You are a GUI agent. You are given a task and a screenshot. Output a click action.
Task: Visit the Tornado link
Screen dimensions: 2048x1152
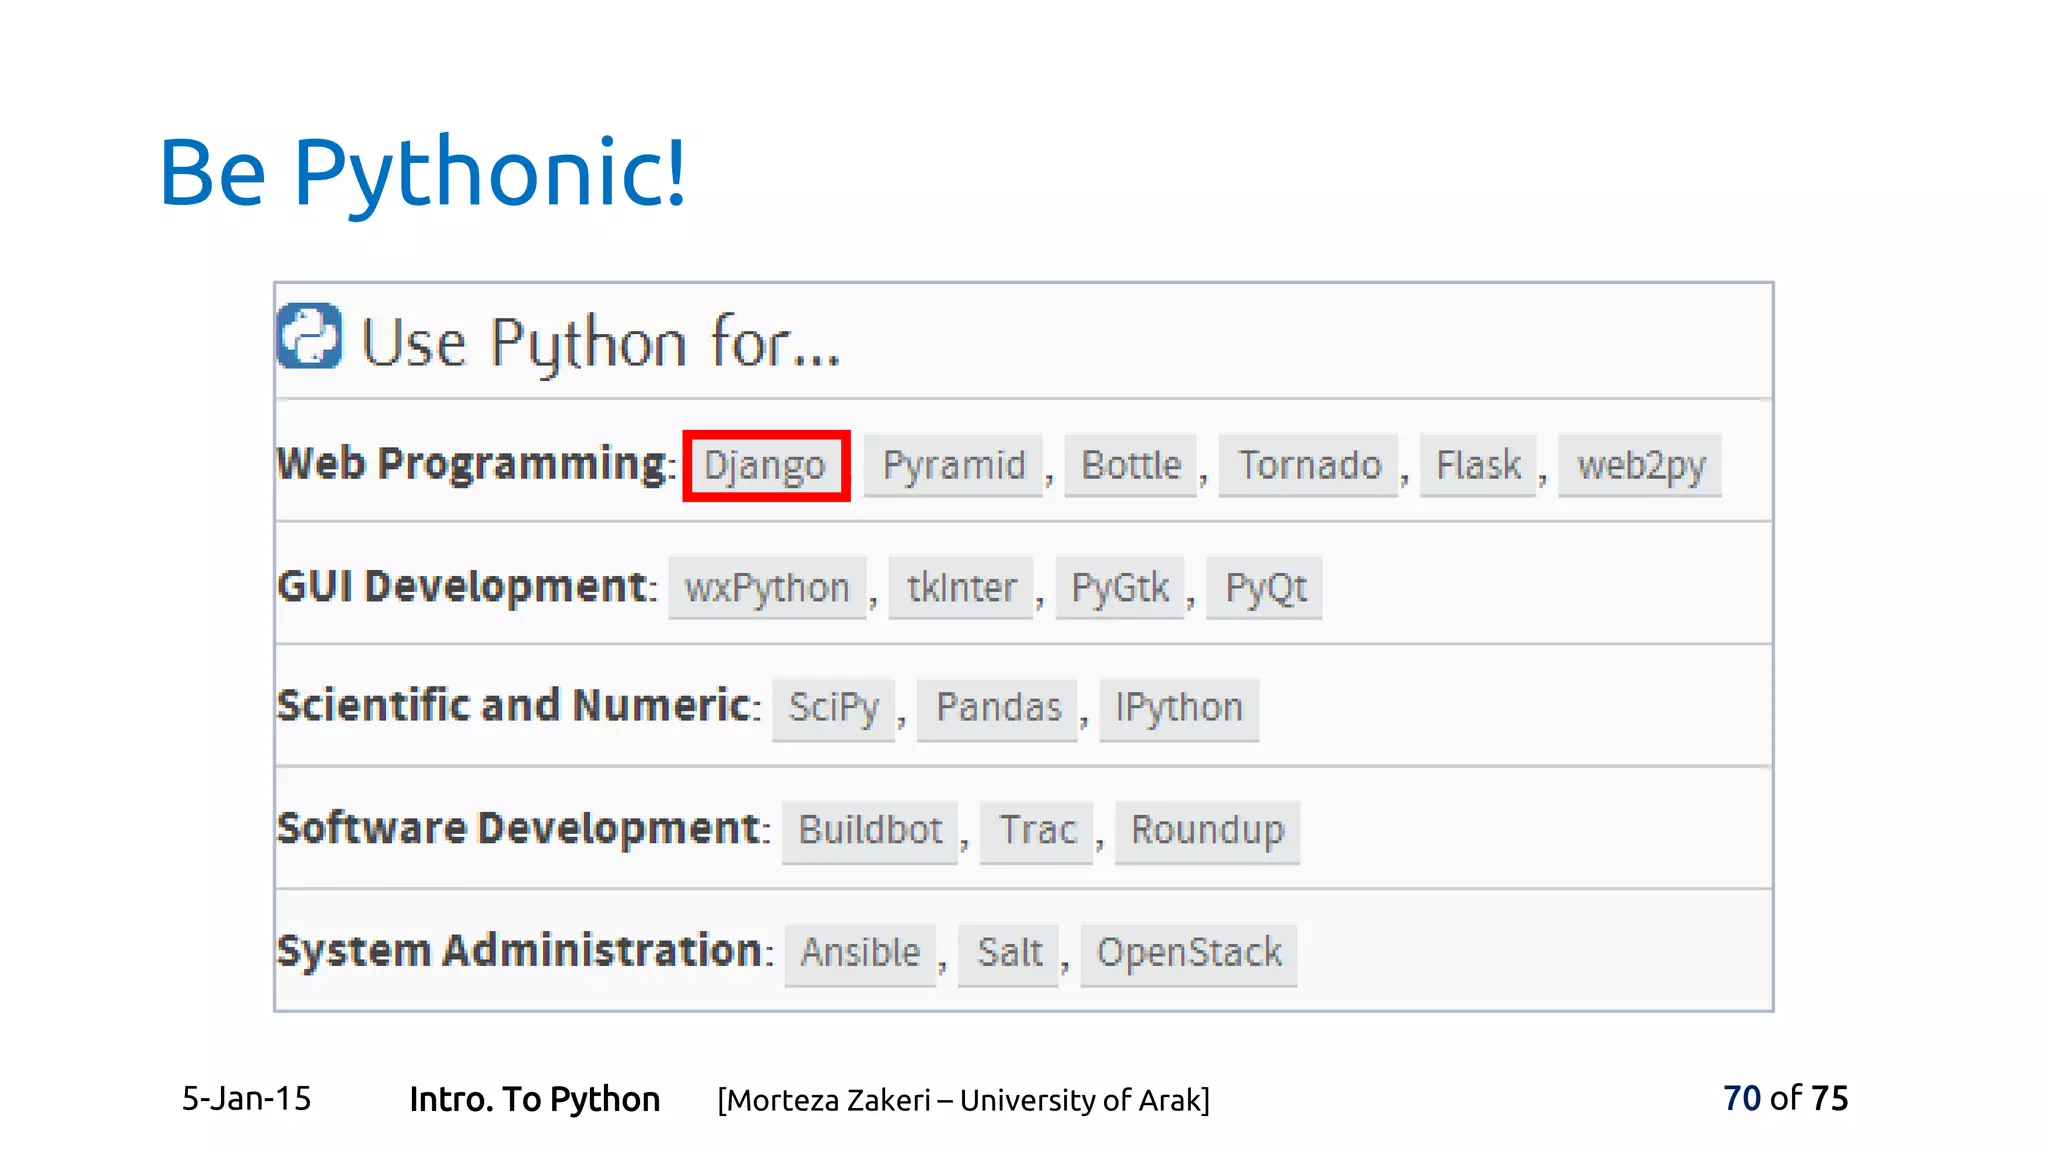[1309, 466]
